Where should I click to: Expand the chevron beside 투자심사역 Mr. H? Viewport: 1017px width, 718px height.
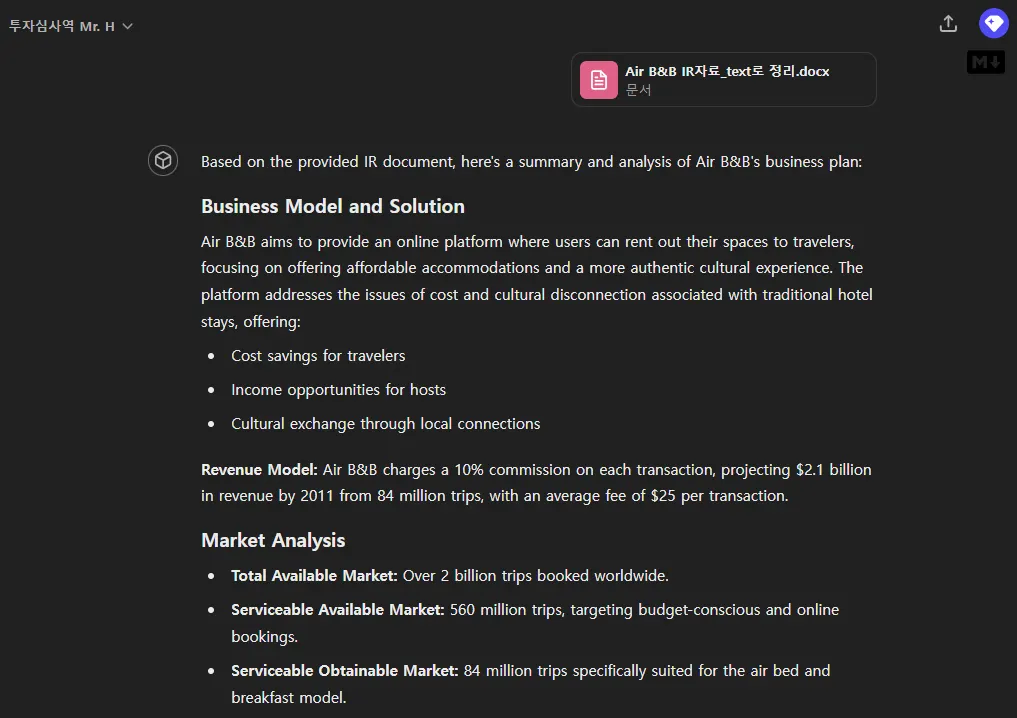click(128, 26)
